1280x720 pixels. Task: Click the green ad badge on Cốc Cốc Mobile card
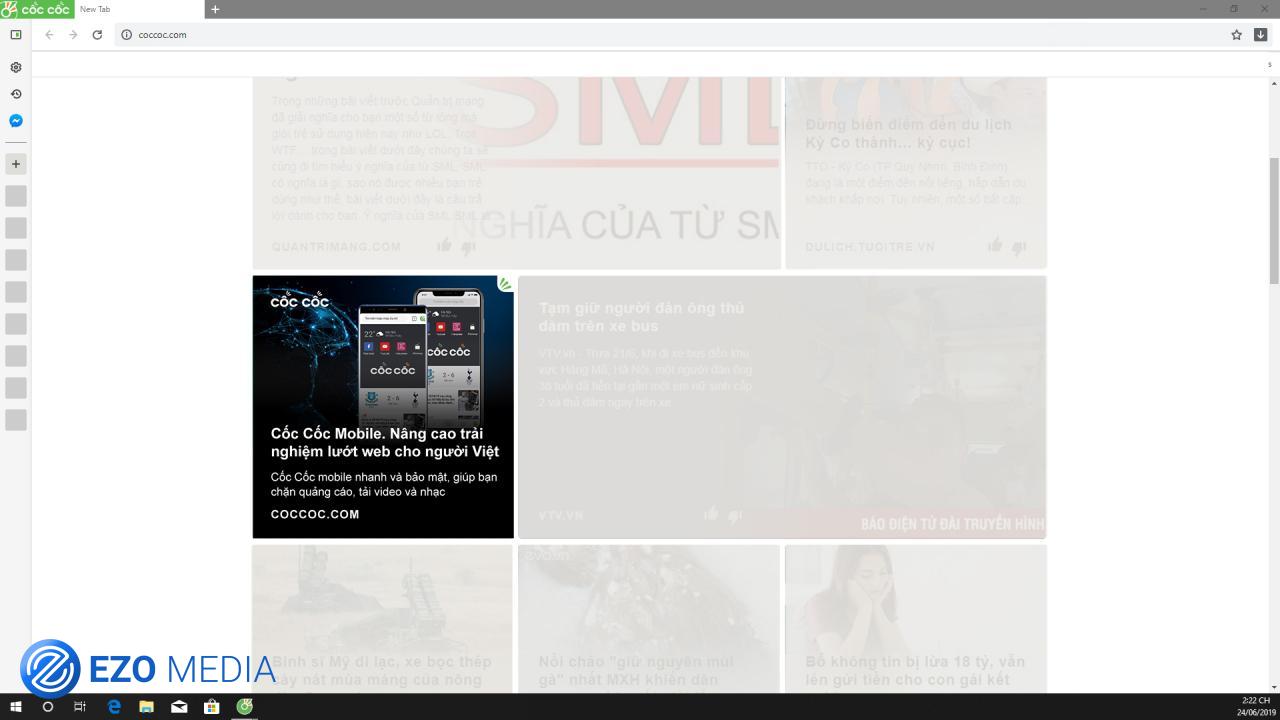click(x=505, y=284)
